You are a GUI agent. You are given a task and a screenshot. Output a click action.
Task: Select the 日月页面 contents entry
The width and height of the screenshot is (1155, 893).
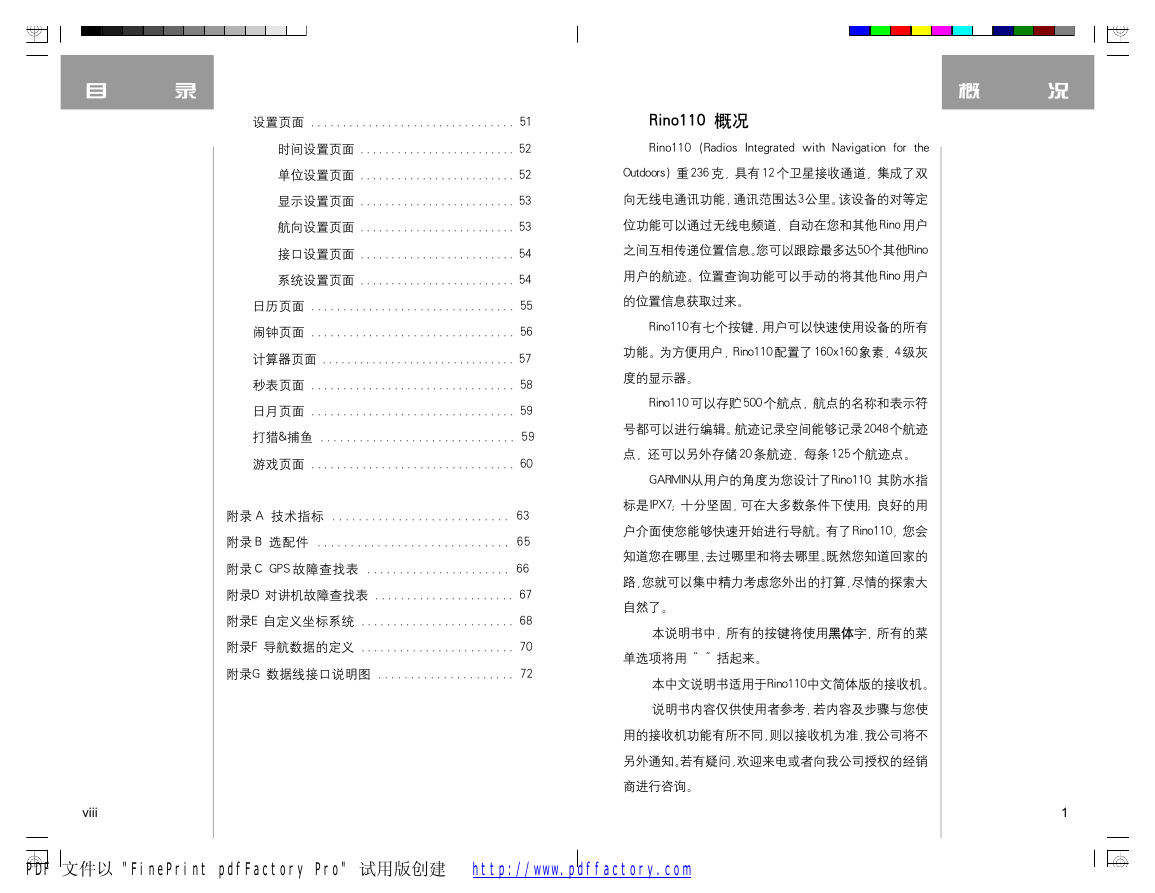click(393, 411)
